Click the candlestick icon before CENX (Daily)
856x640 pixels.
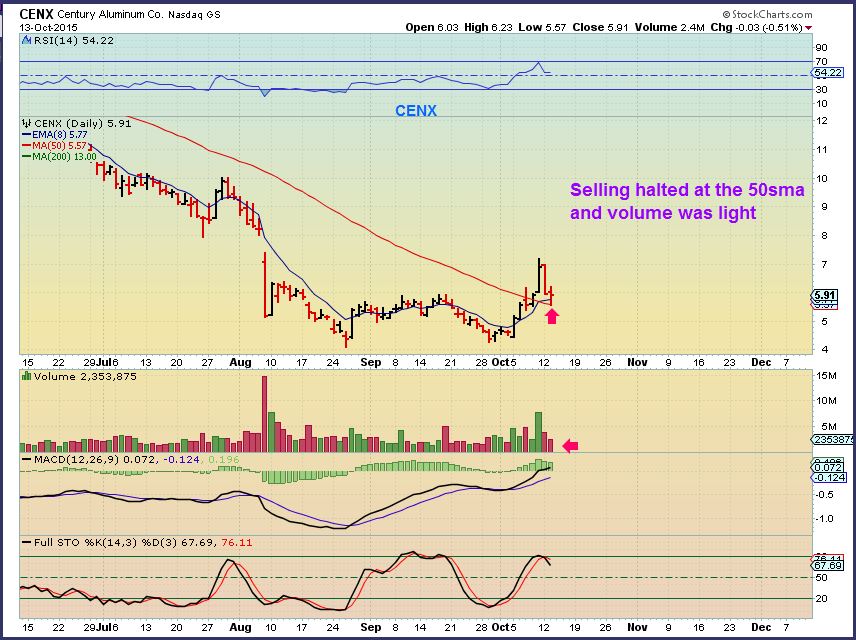click(26, 123)
